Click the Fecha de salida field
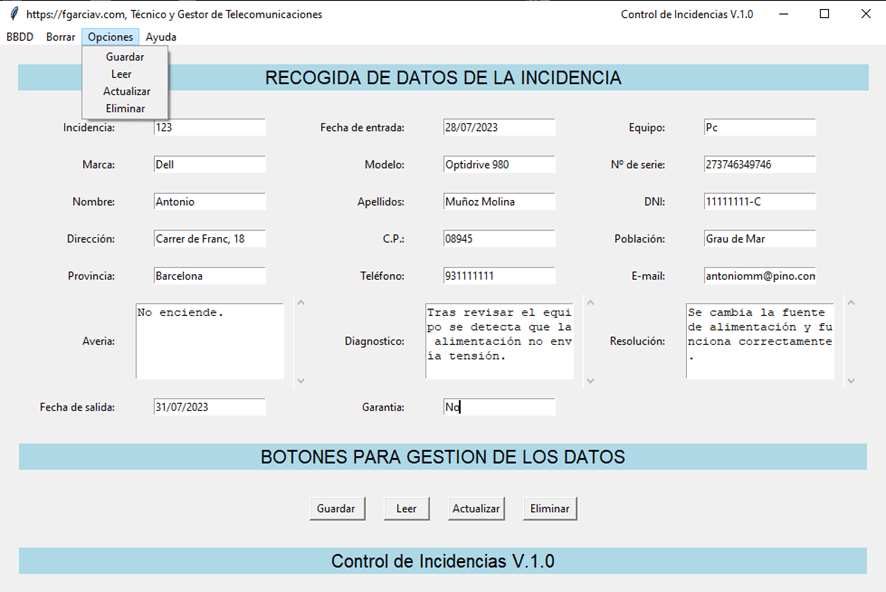The height and width of the screenshot is (592, 886). (x=209, y=407)
